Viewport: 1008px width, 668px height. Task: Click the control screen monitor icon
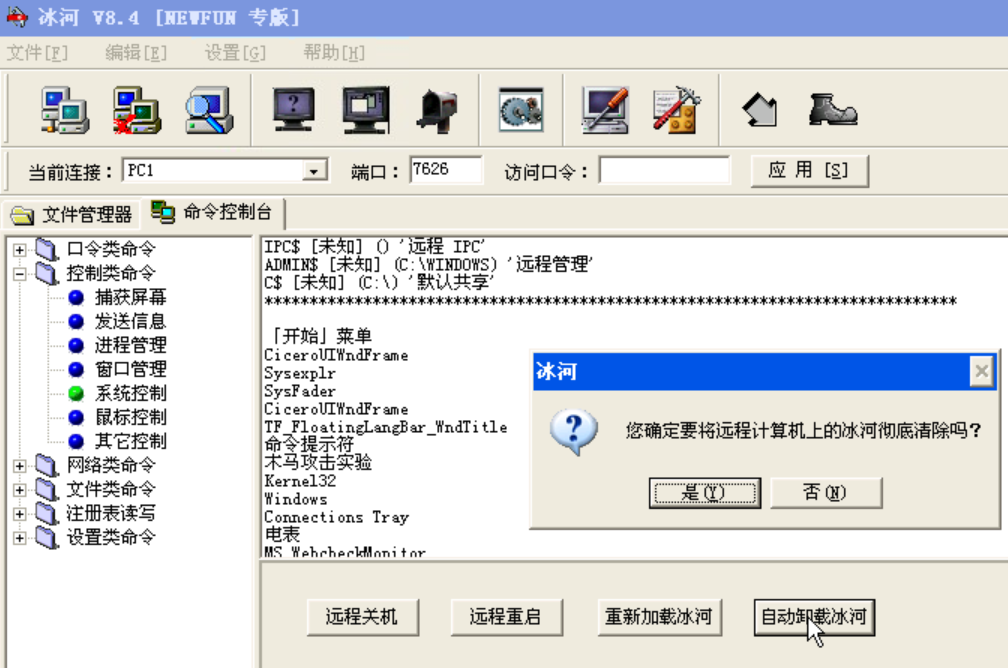pyautogui.click(x=366, y=110)
